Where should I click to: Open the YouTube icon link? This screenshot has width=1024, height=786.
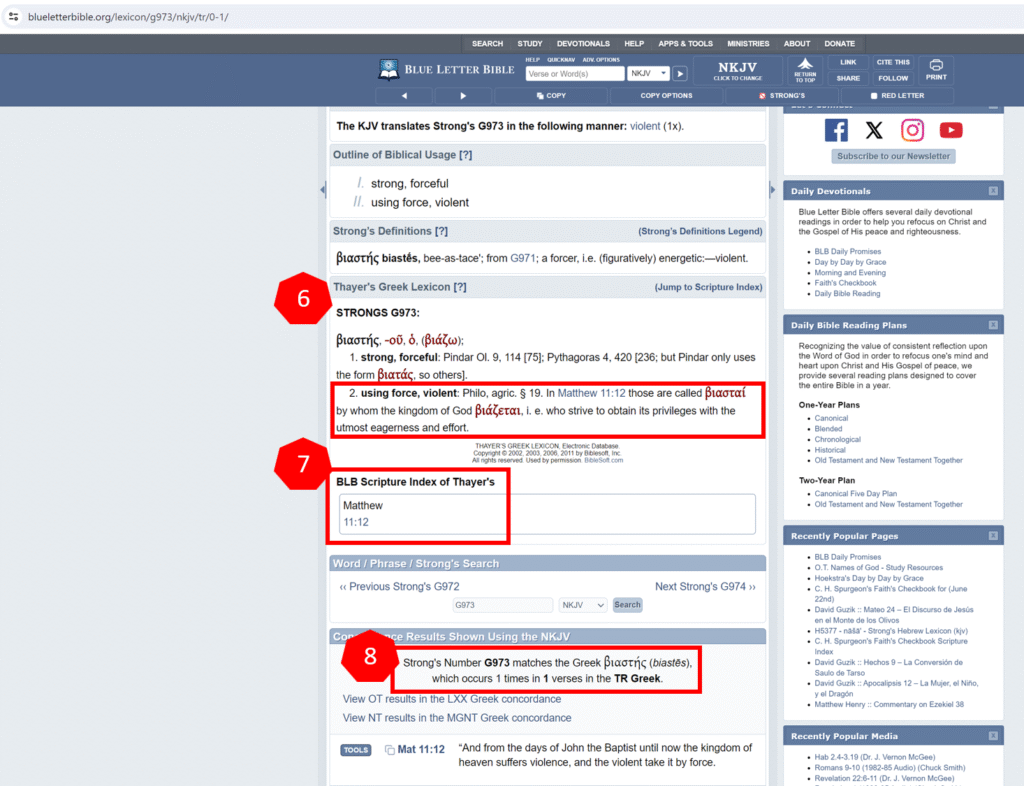[951, 130]
